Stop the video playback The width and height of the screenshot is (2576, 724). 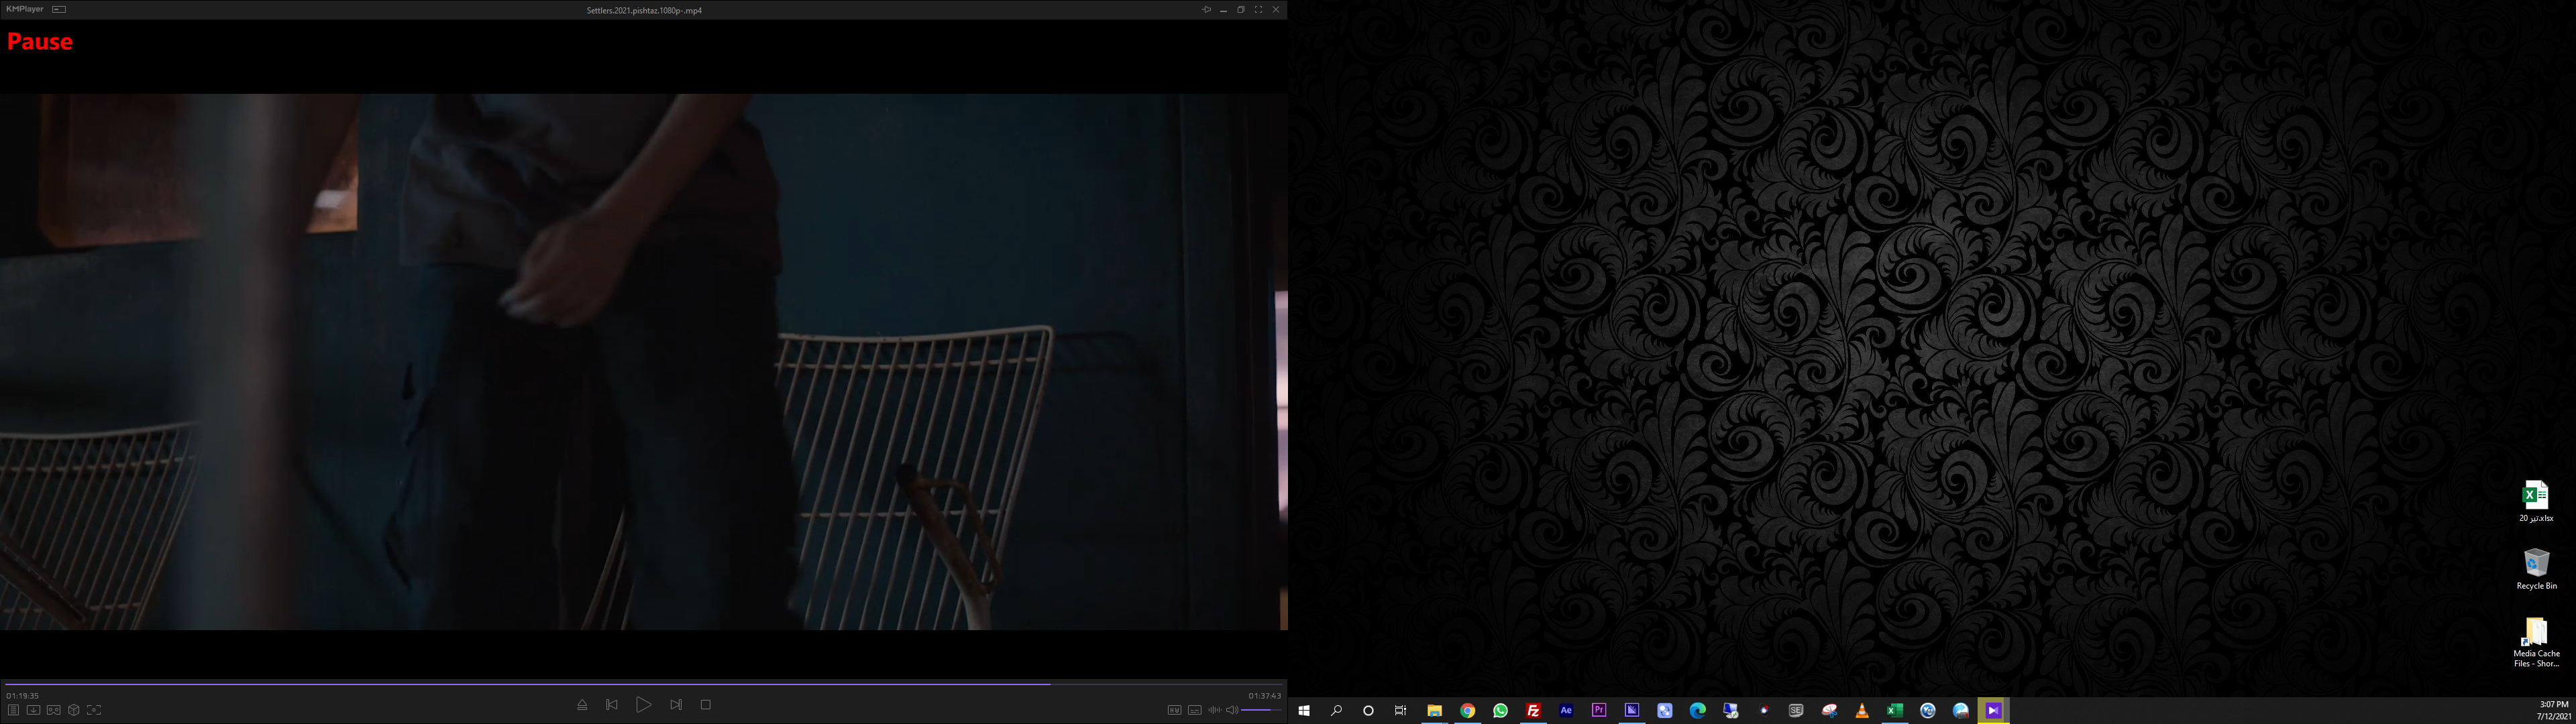706,705
